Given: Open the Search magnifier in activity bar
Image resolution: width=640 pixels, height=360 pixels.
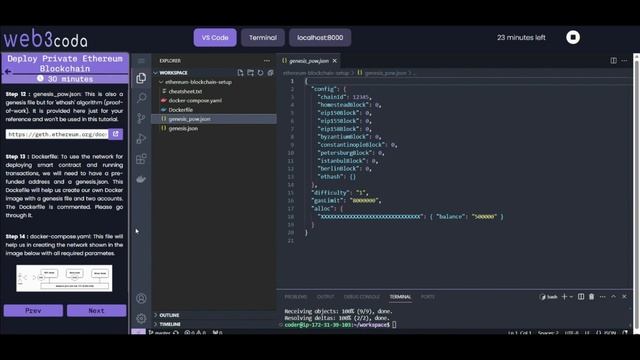Looking at the screenshot, I should (141, 98).
